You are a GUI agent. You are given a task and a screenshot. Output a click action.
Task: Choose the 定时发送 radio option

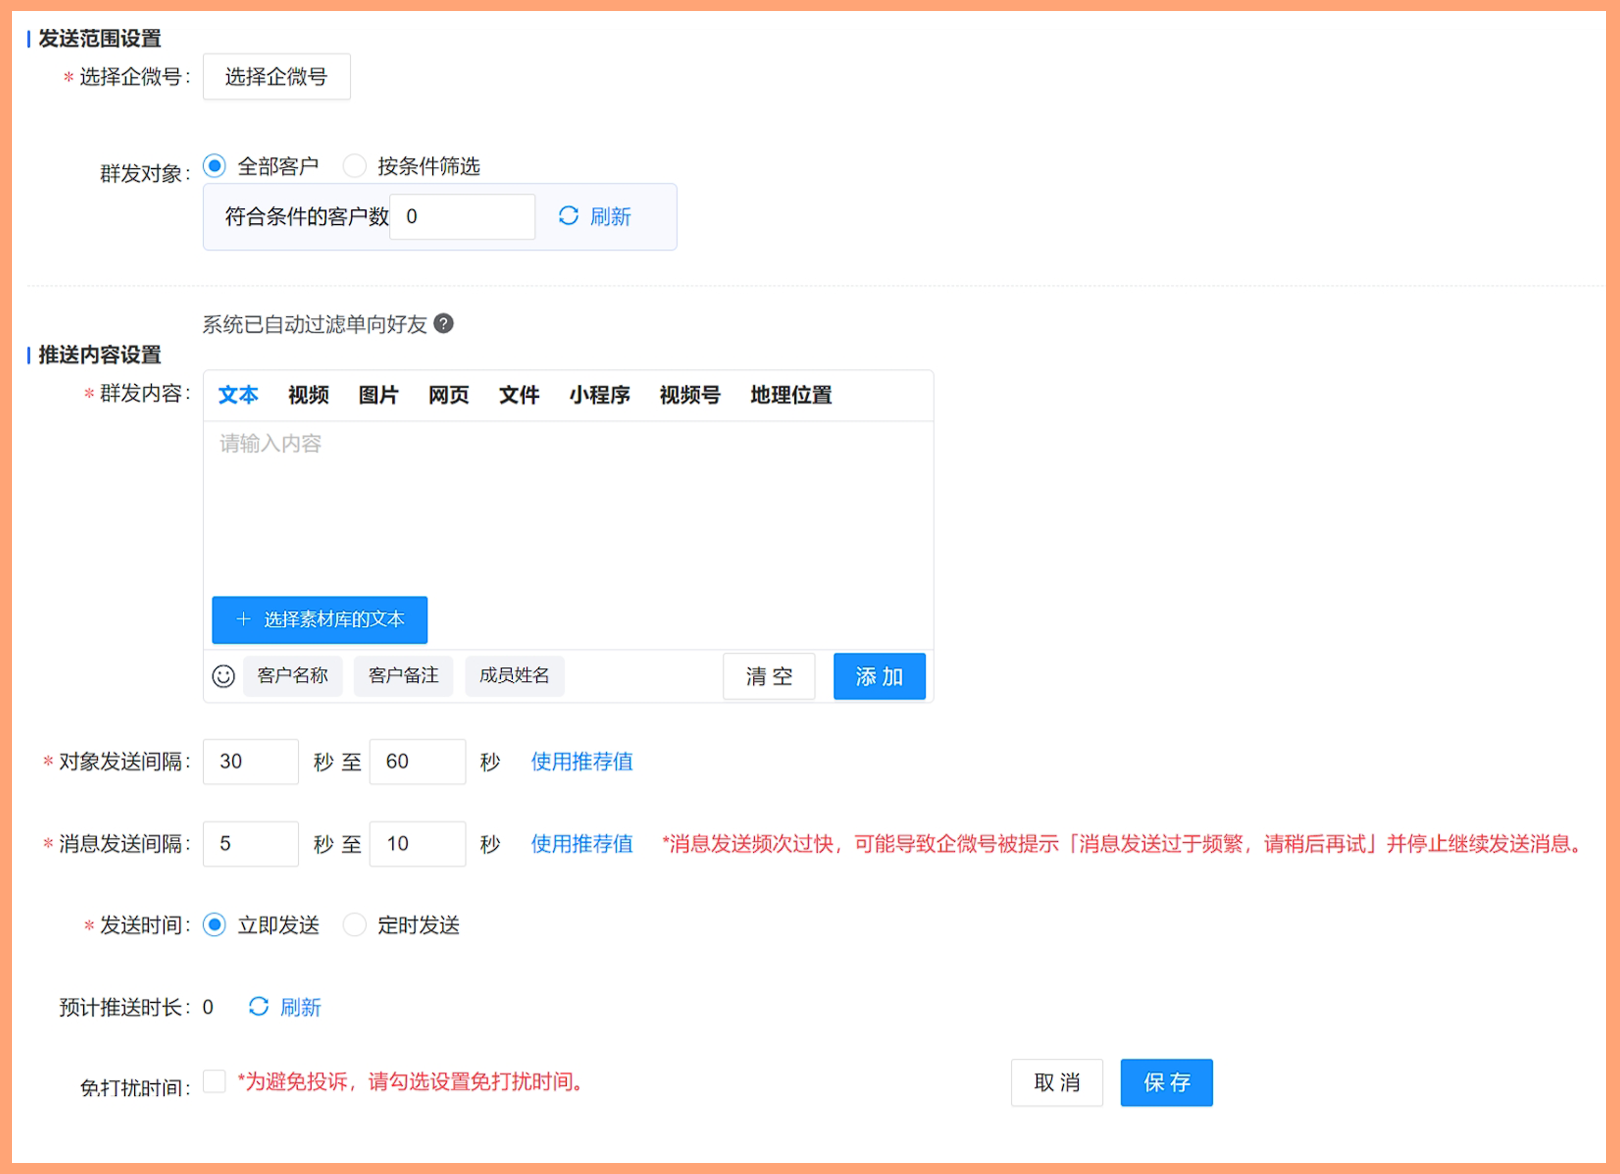[x=354, y=925]
